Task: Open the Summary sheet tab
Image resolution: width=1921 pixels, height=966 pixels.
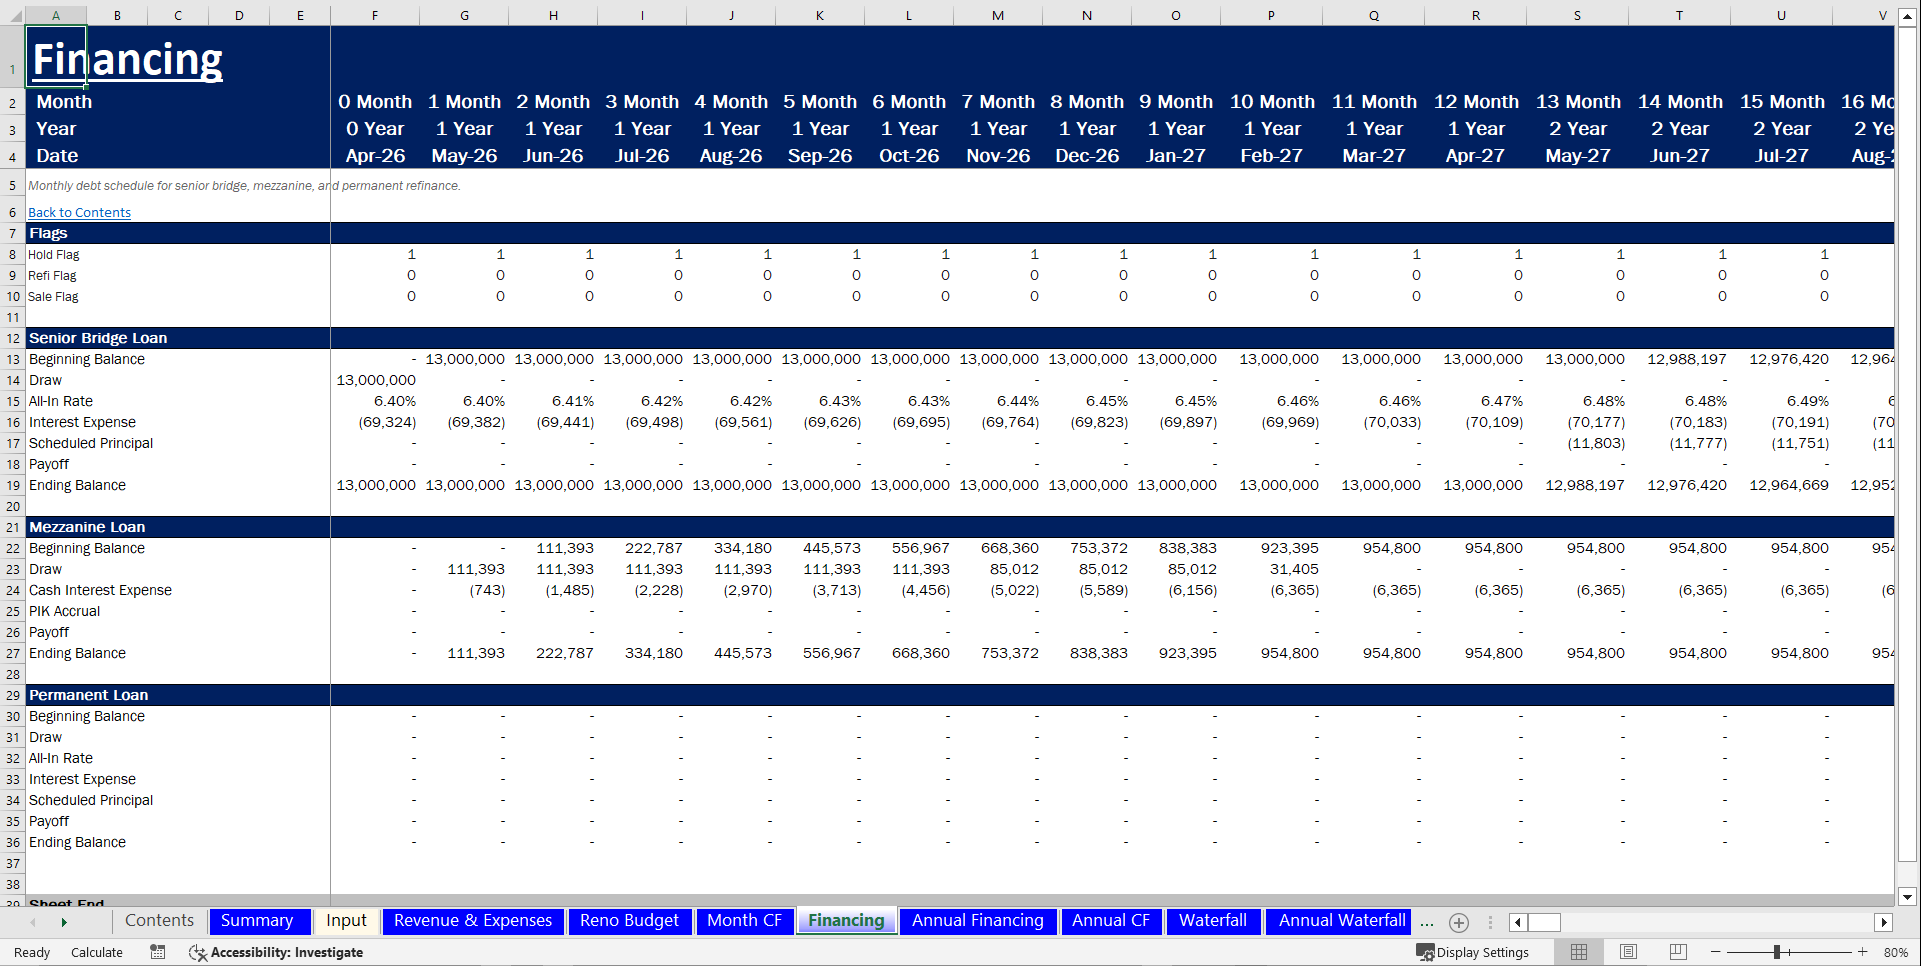Action: [258, 921]
